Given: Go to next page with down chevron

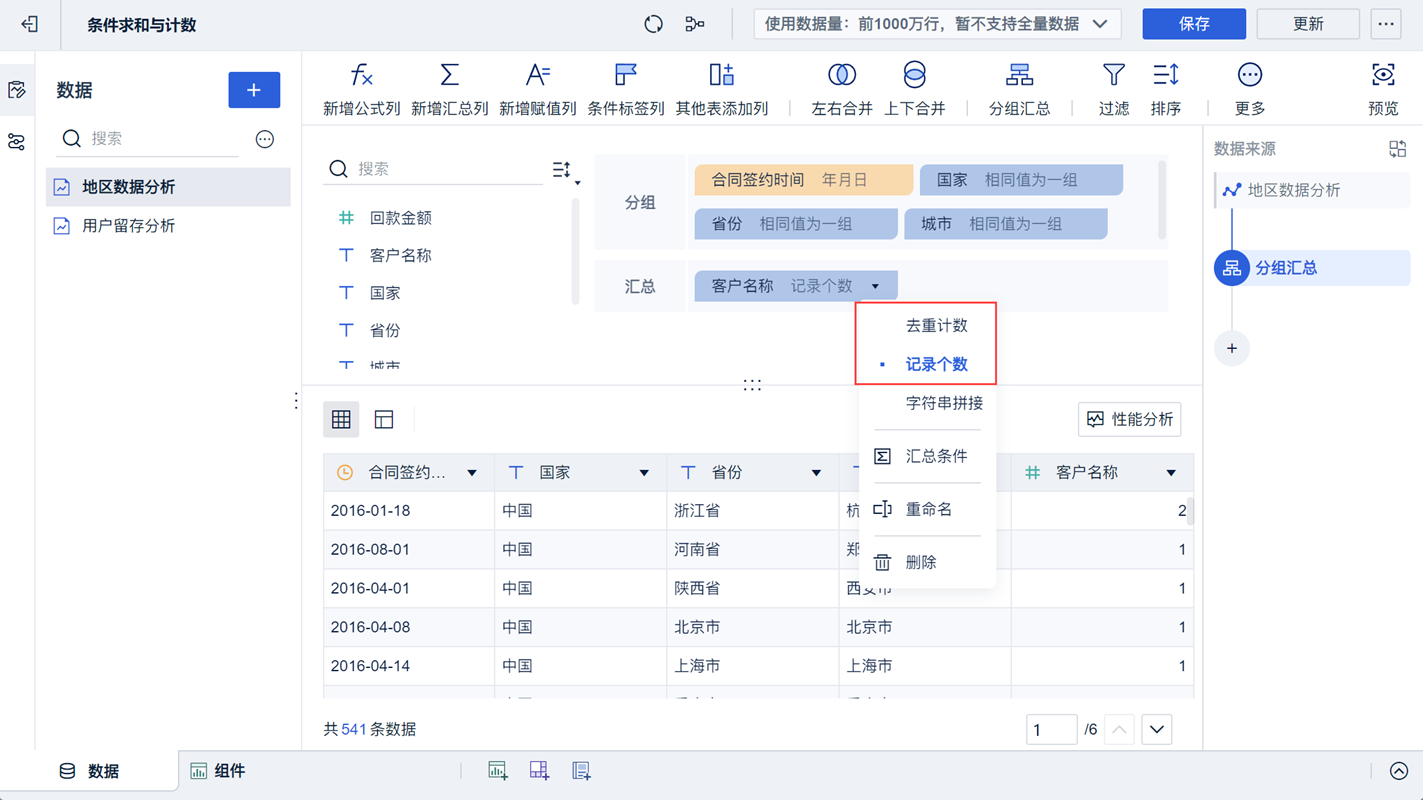Looking at the screenshot, I should click(x=1157, y=729).
